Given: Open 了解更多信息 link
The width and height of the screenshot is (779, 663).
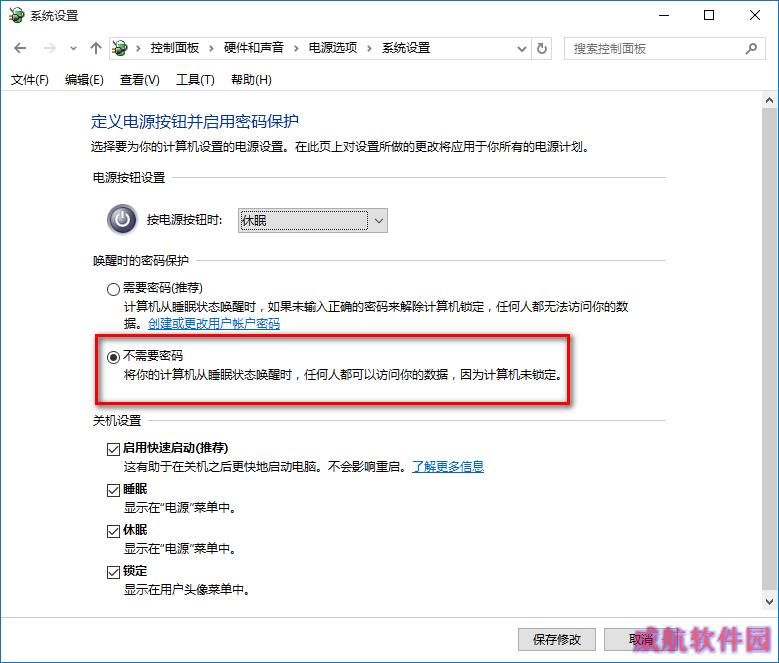Looking at the screenshot, I should point(448,466).
